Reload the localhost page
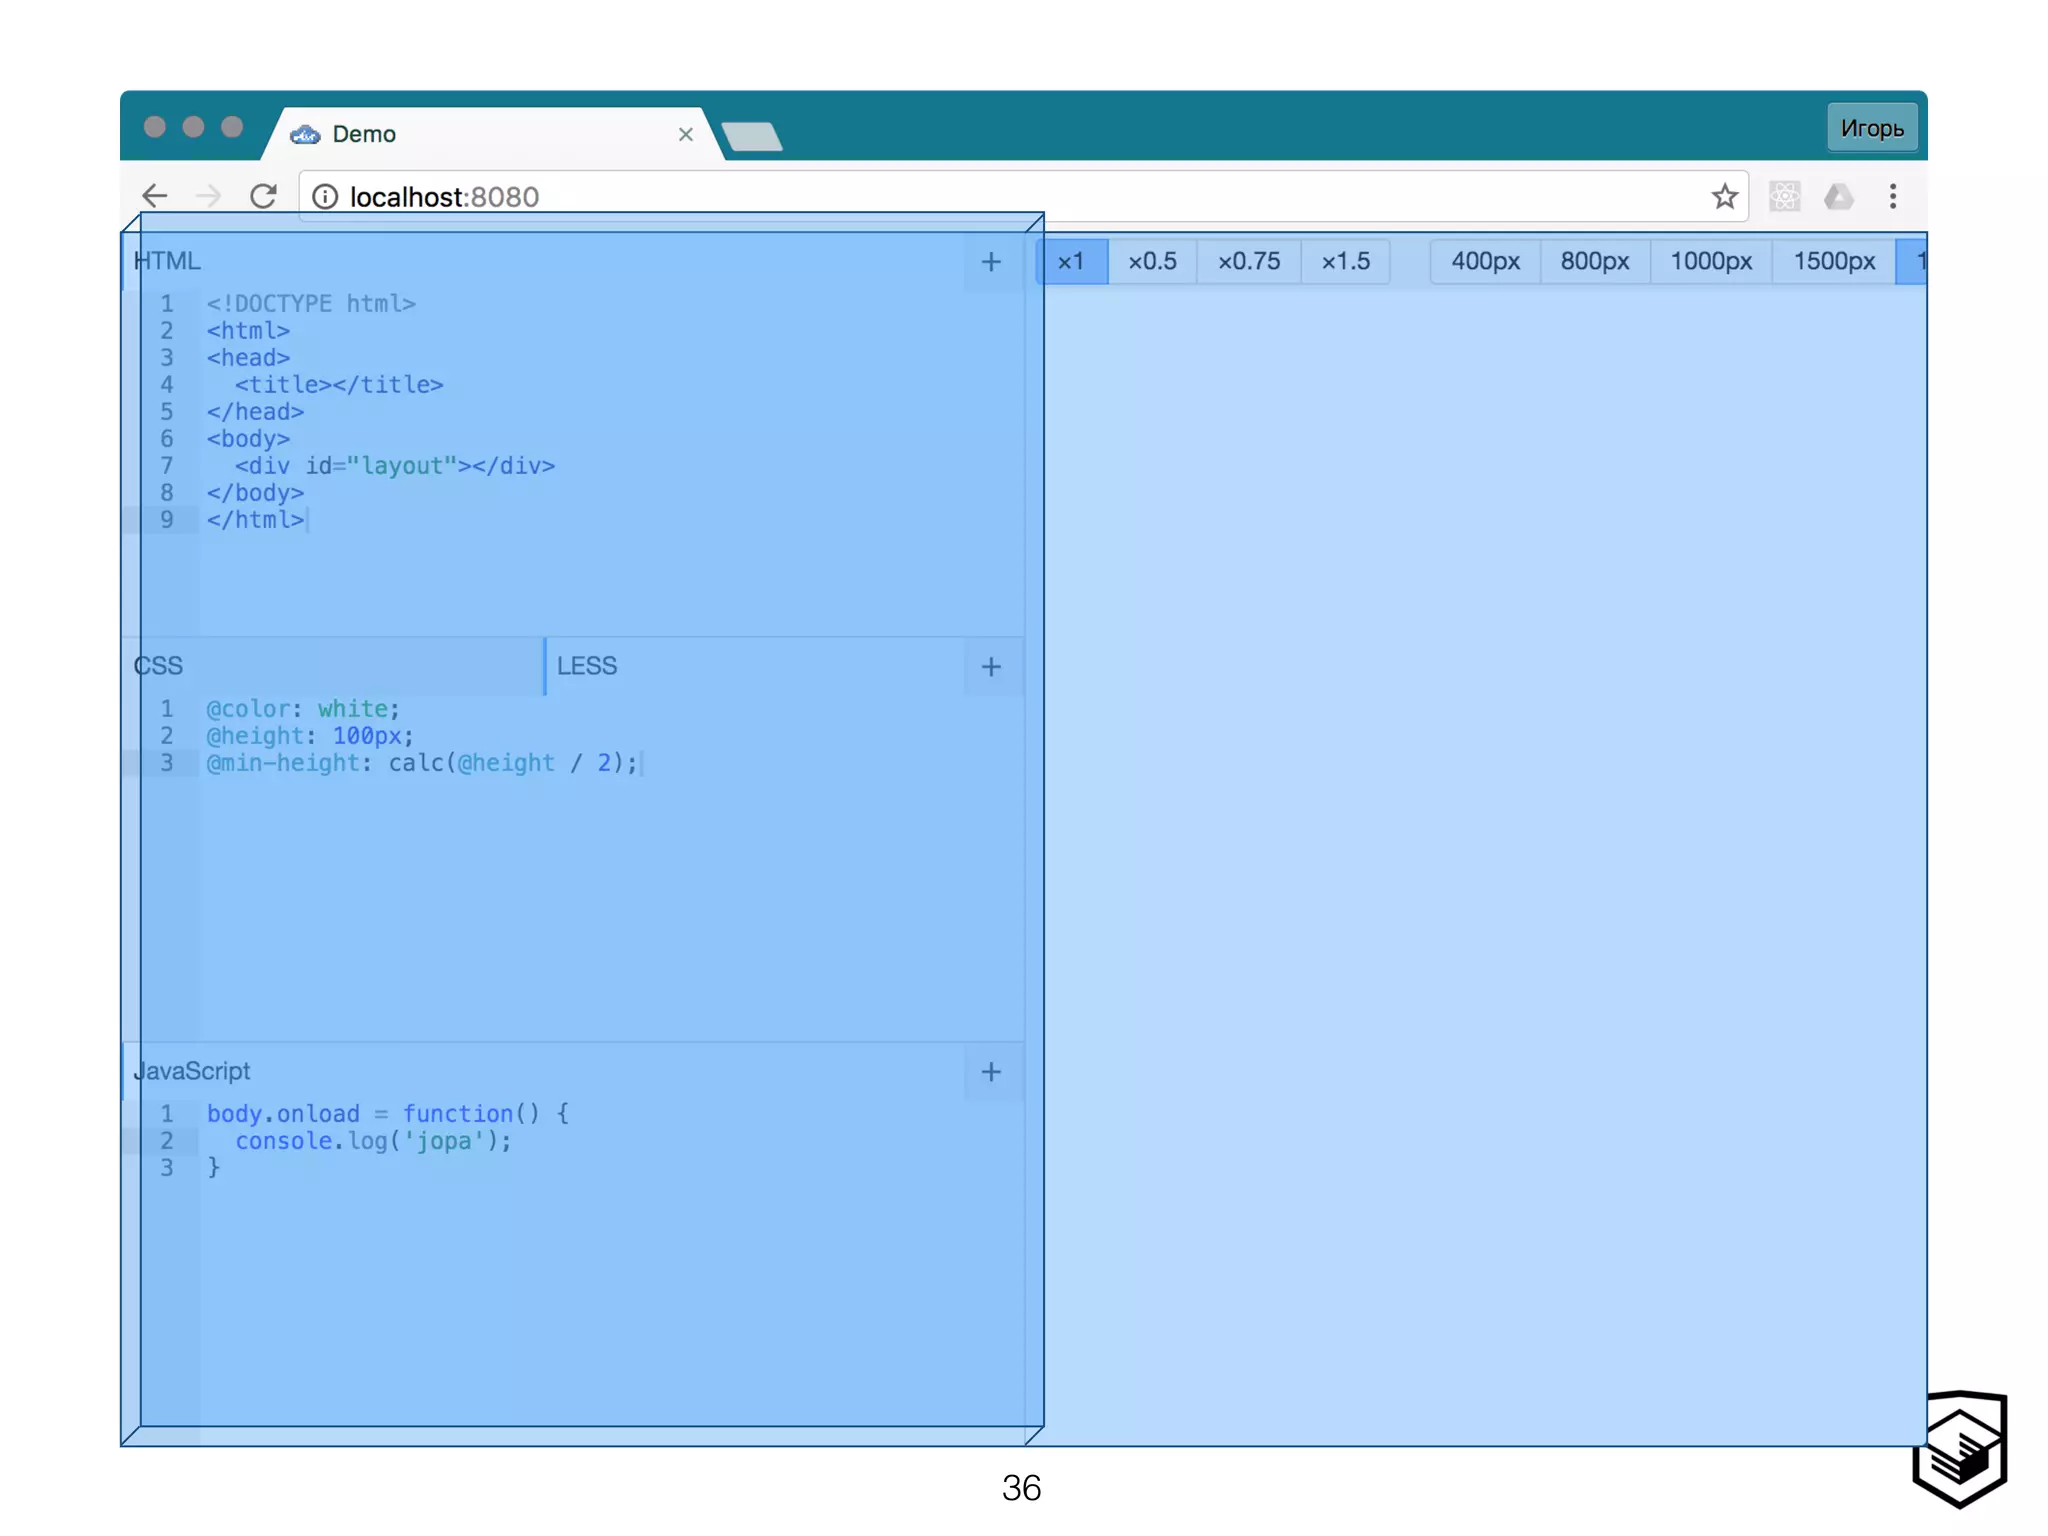Viewport: 2048px width, 1536px height. click(x=263, y=196)
